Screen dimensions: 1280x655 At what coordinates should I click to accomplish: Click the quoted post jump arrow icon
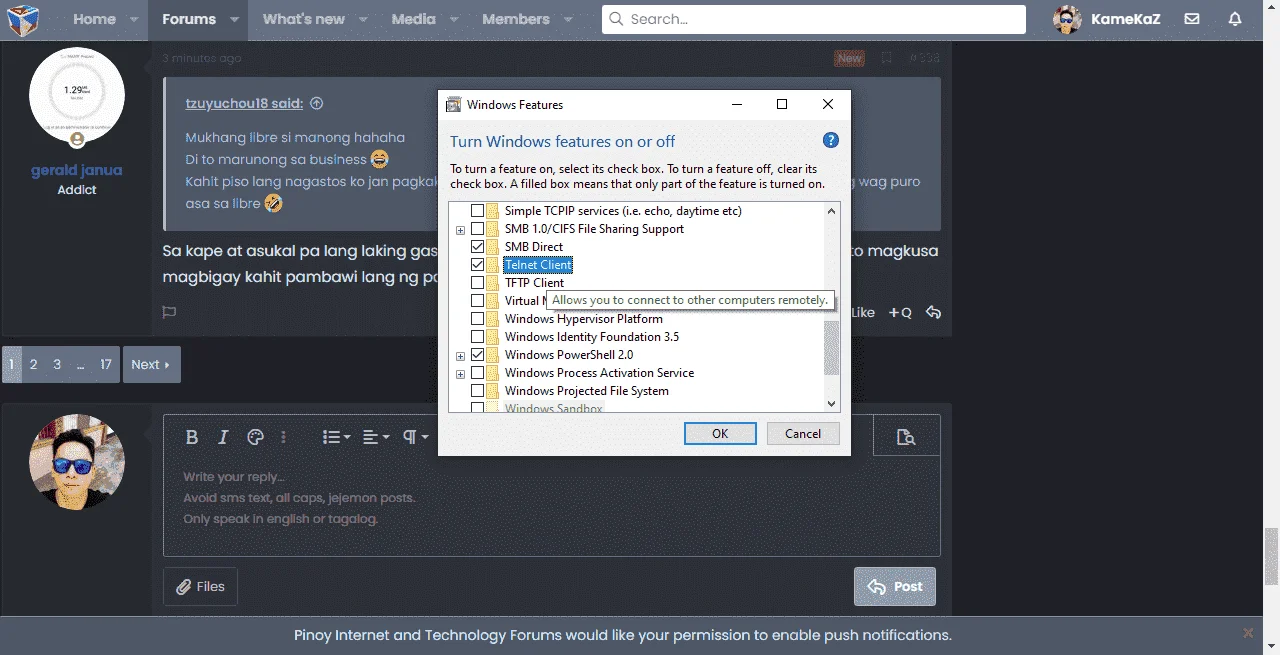(317, 103)
